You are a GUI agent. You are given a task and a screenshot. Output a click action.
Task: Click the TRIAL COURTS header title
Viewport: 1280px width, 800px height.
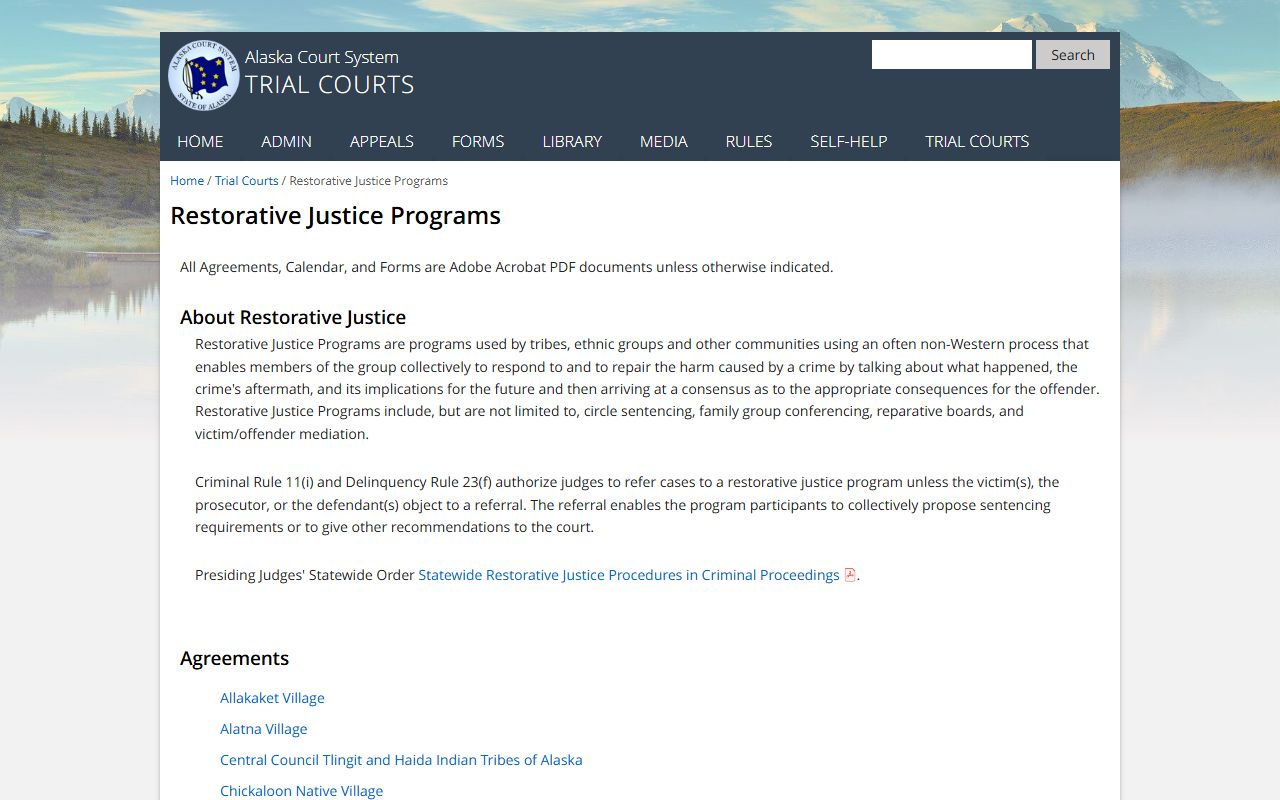(330, 85)
